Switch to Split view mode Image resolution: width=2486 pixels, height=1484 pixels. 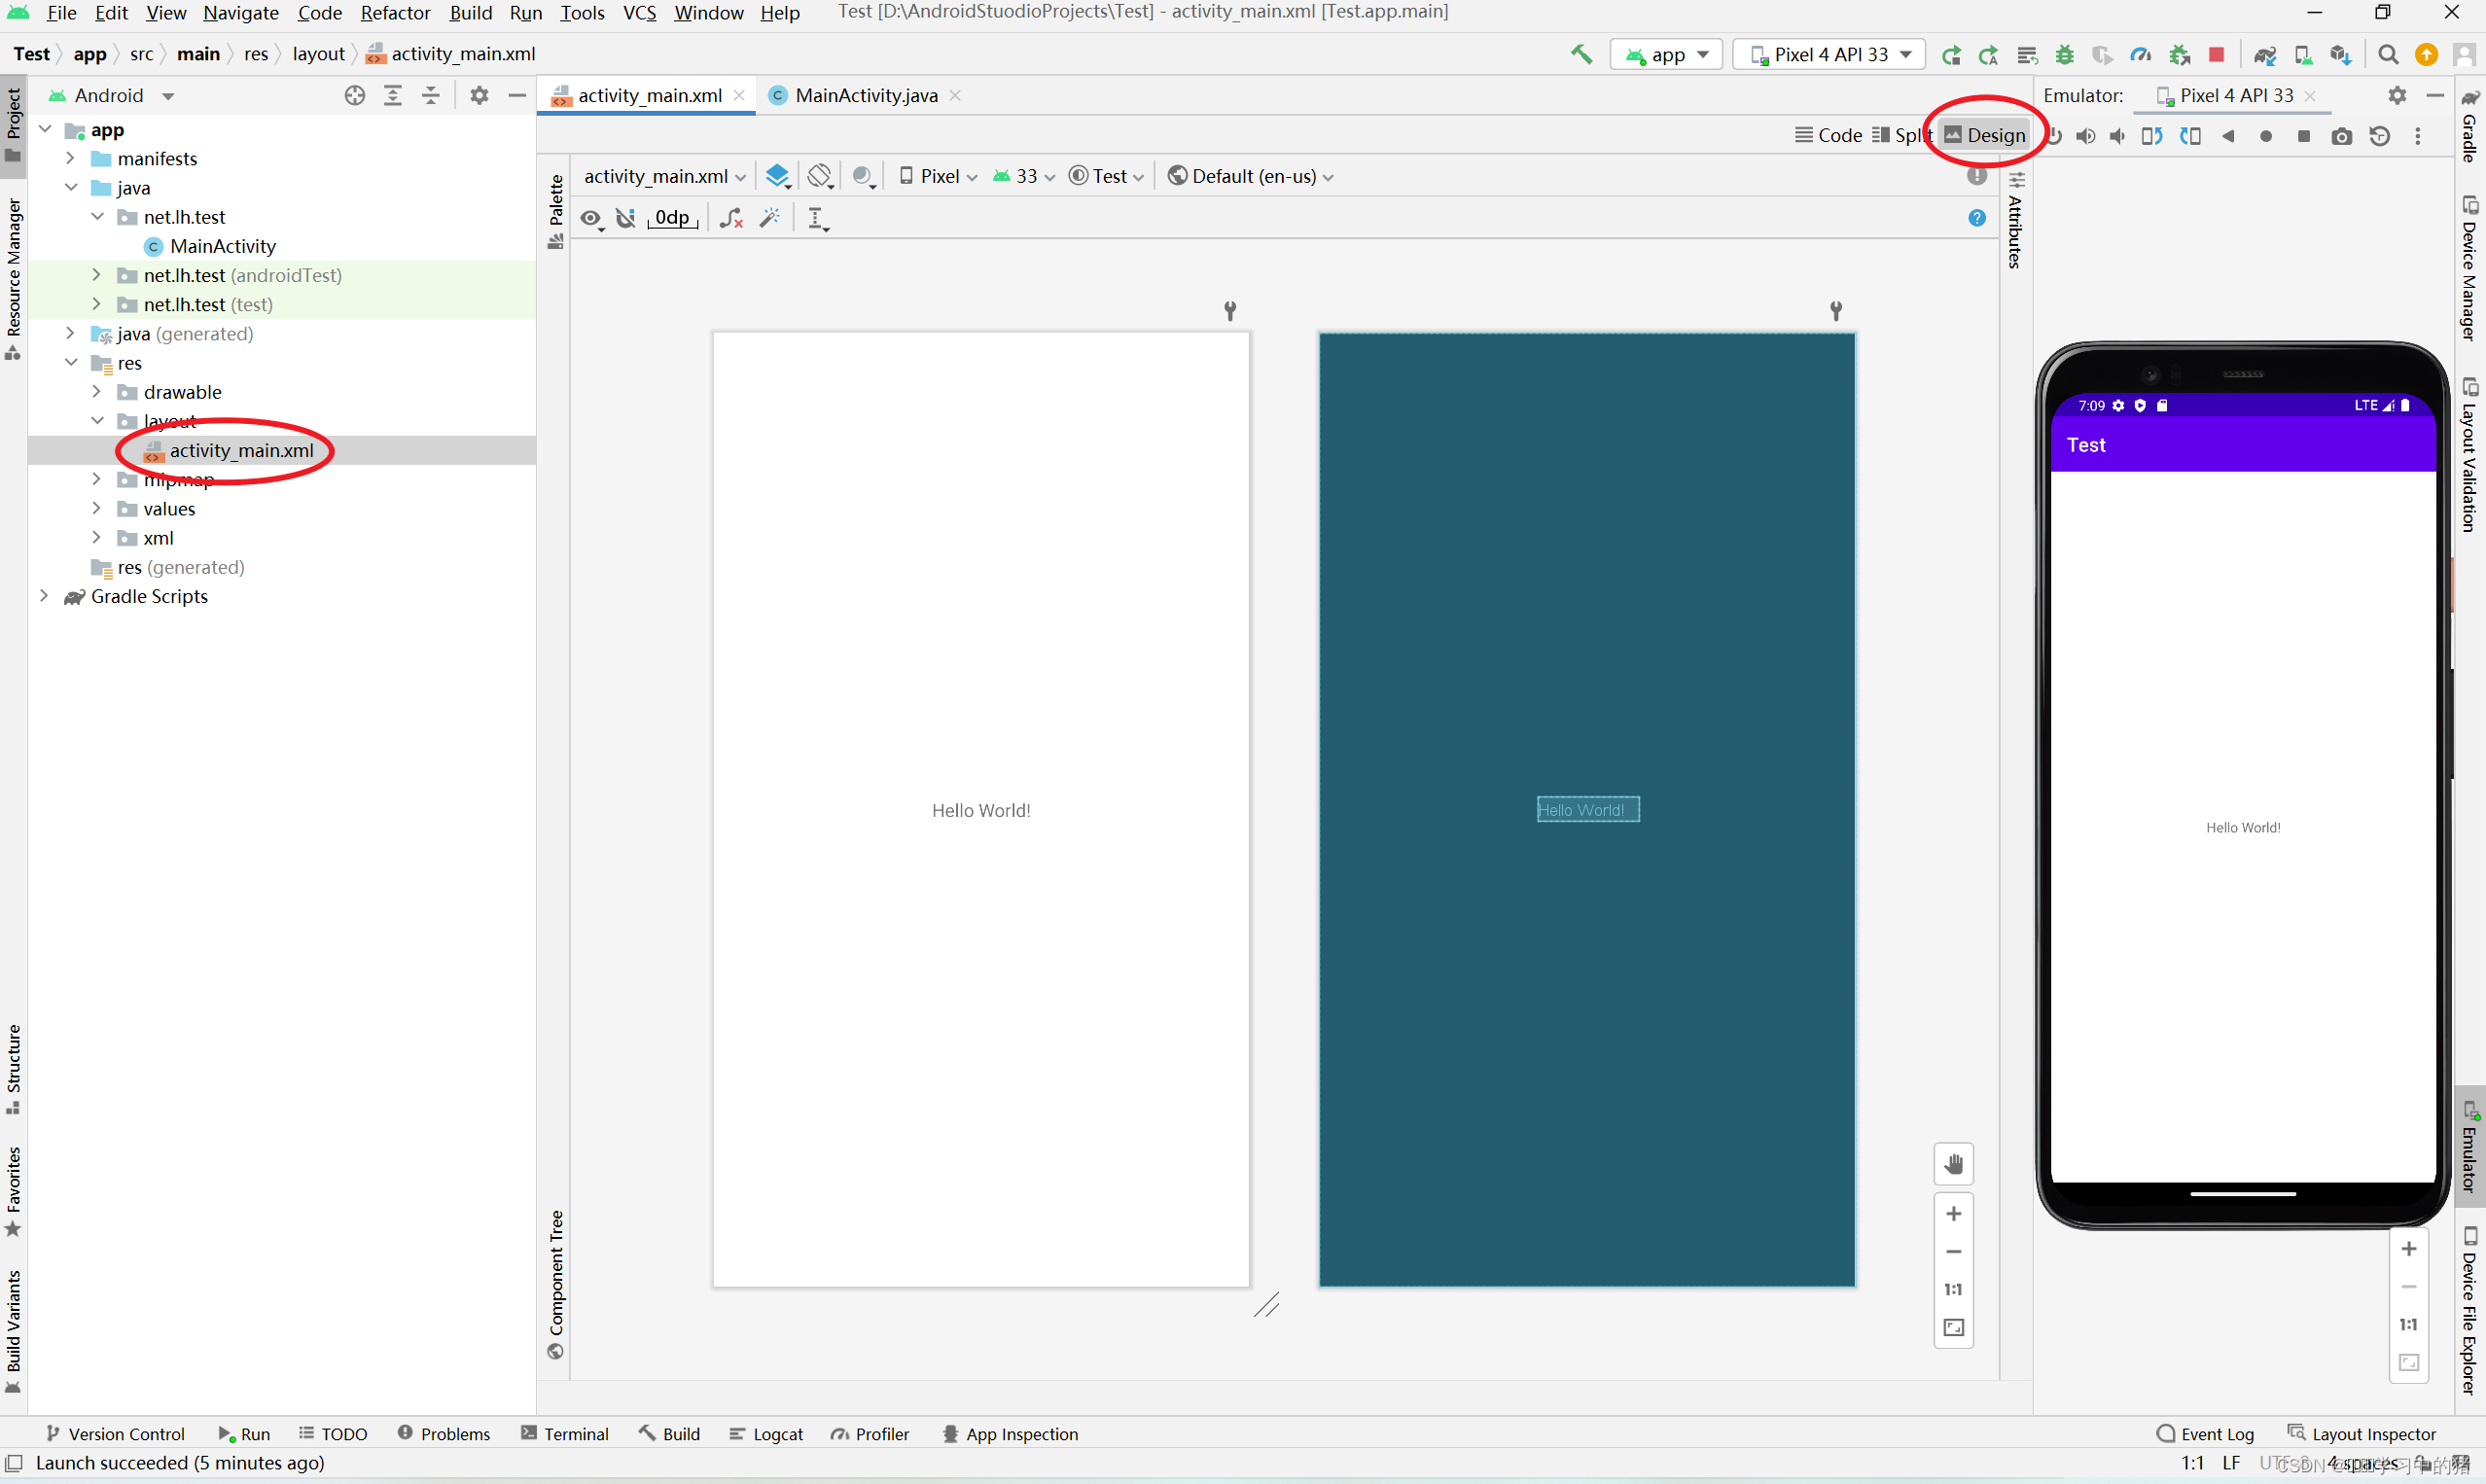pyautogui.click(x=1901, y=135)
